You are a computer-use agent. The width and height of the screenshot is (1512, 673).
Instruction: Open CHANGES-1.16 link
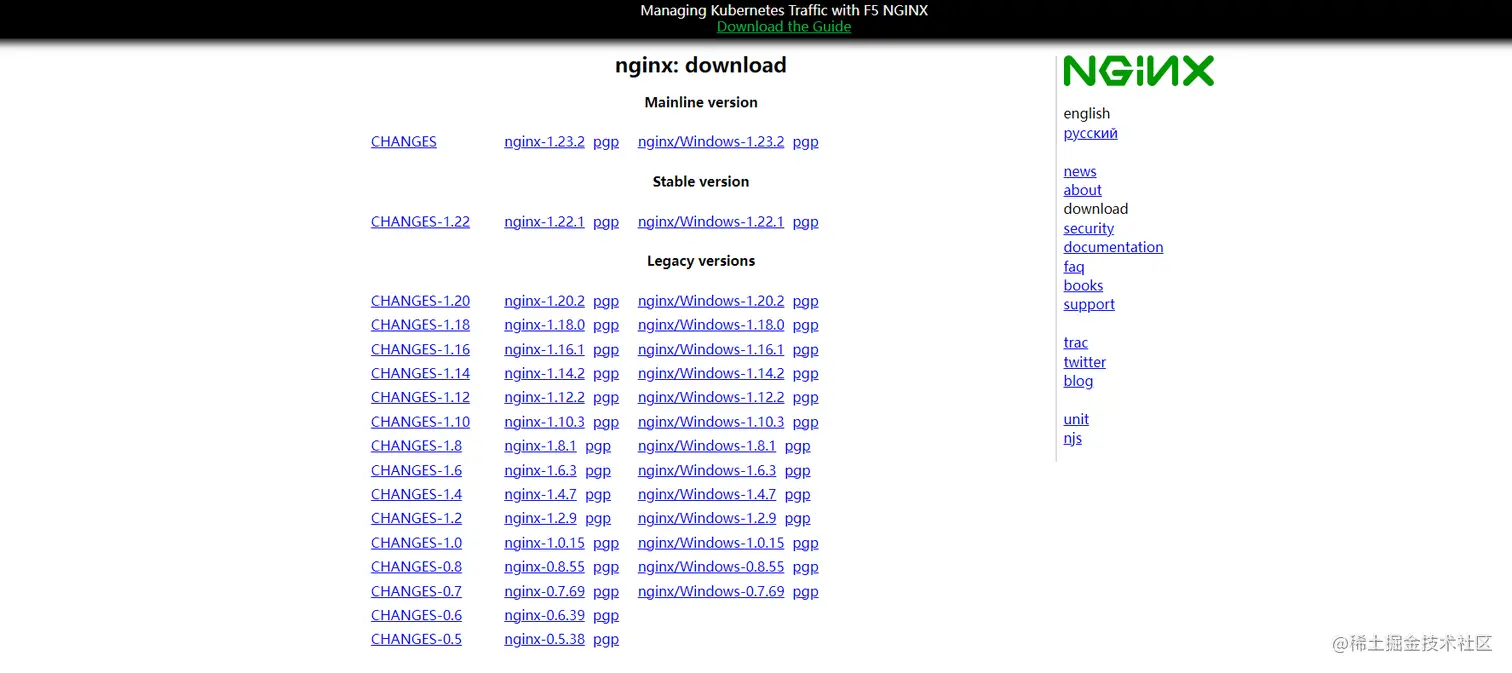click(x=420, y=350)
